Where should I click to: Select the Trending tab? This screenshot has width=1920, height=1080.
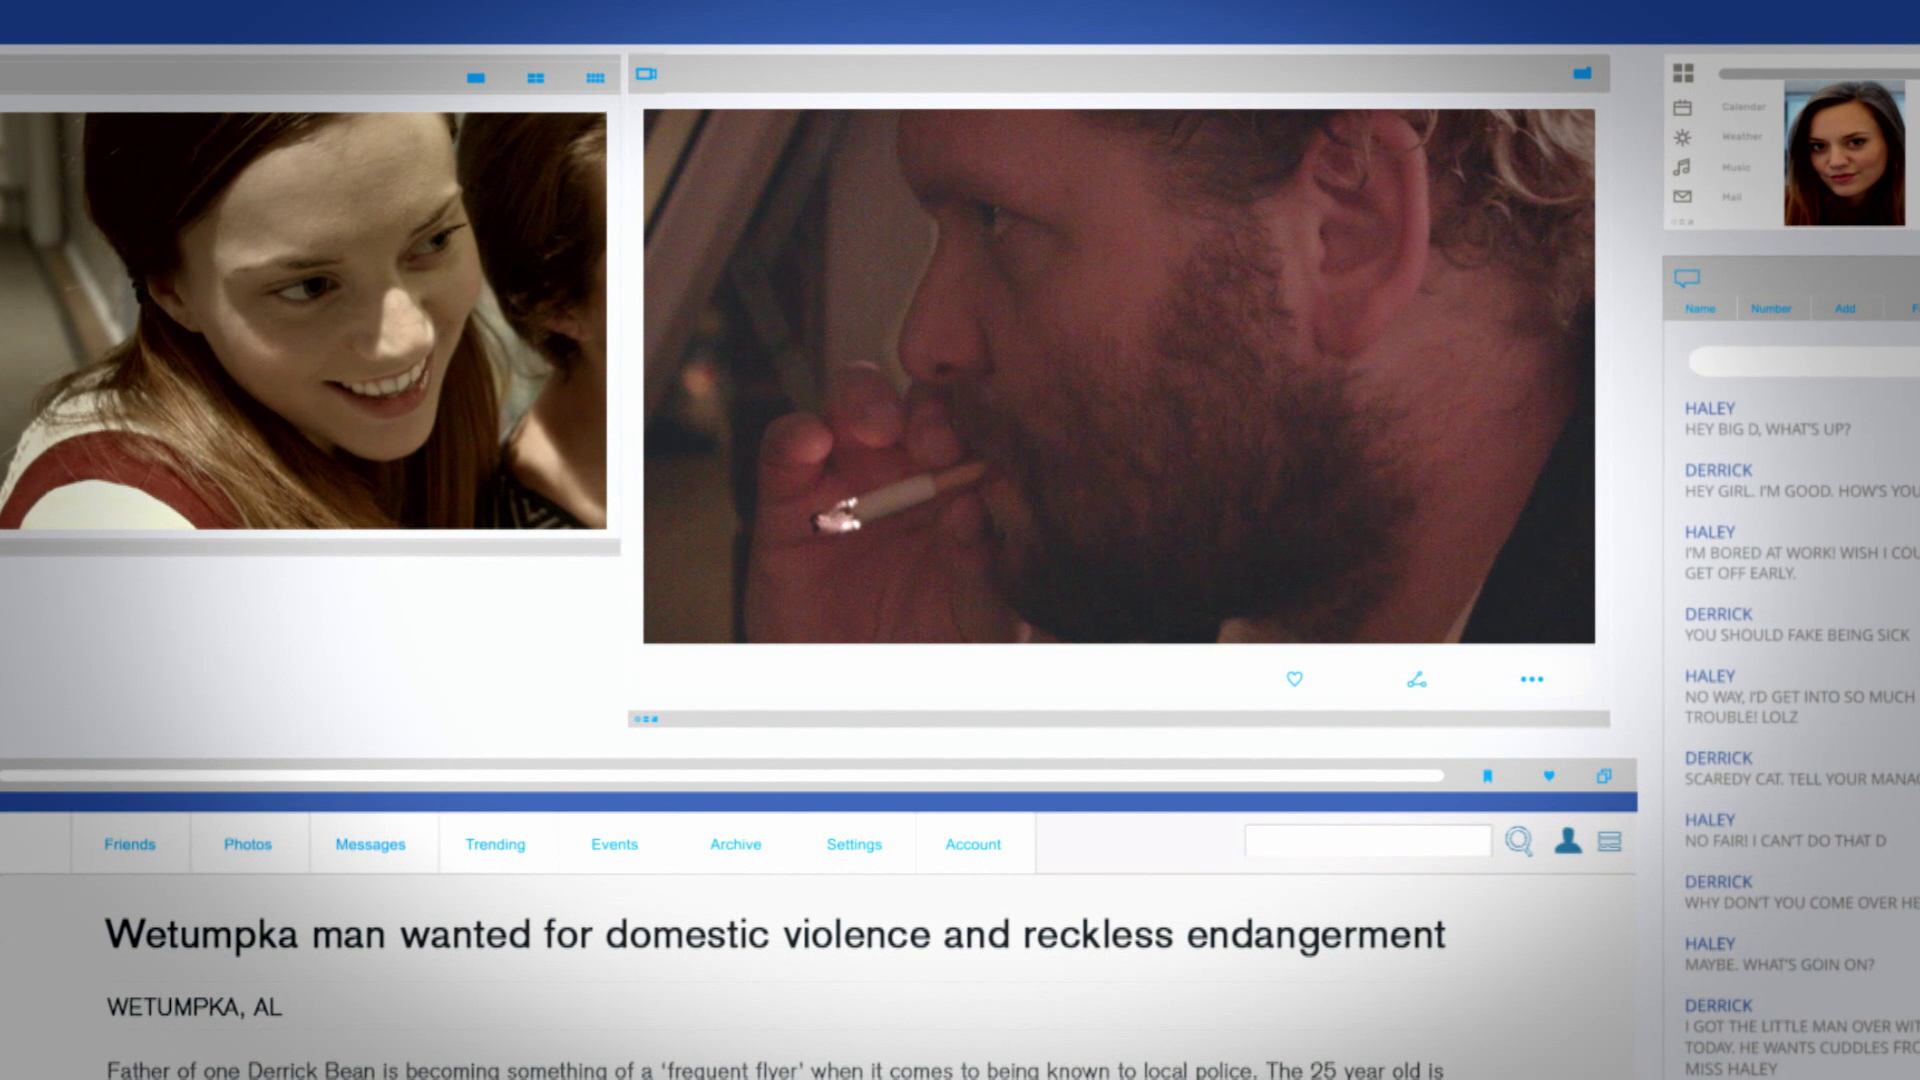point(495,844)
